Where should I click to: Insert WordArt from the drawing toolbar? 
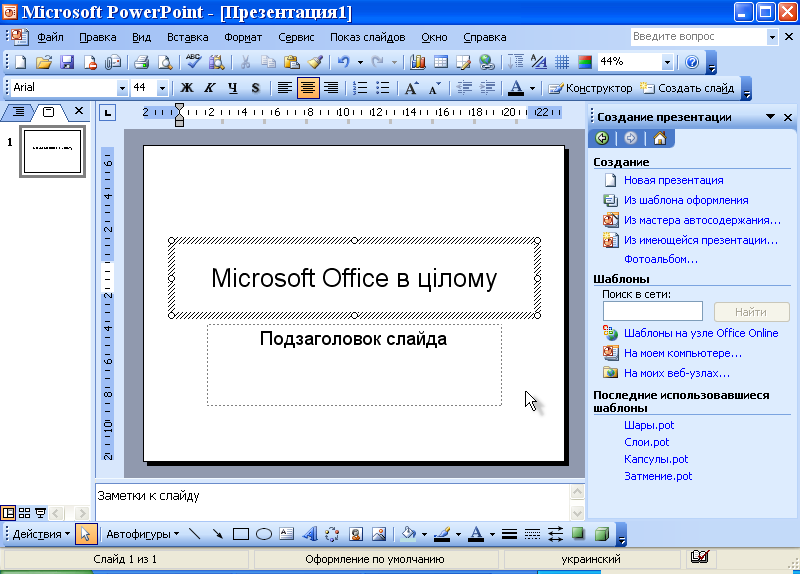coord(310,534)
